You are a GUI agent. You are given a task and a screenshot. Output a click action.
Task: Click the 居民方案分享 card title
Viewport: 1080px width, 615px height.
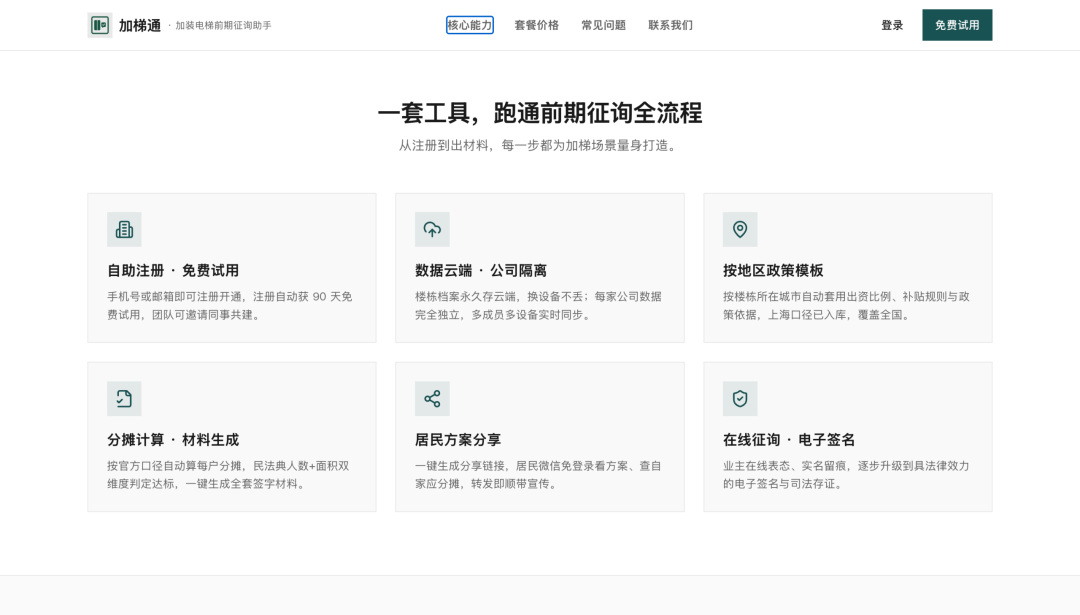458,440
